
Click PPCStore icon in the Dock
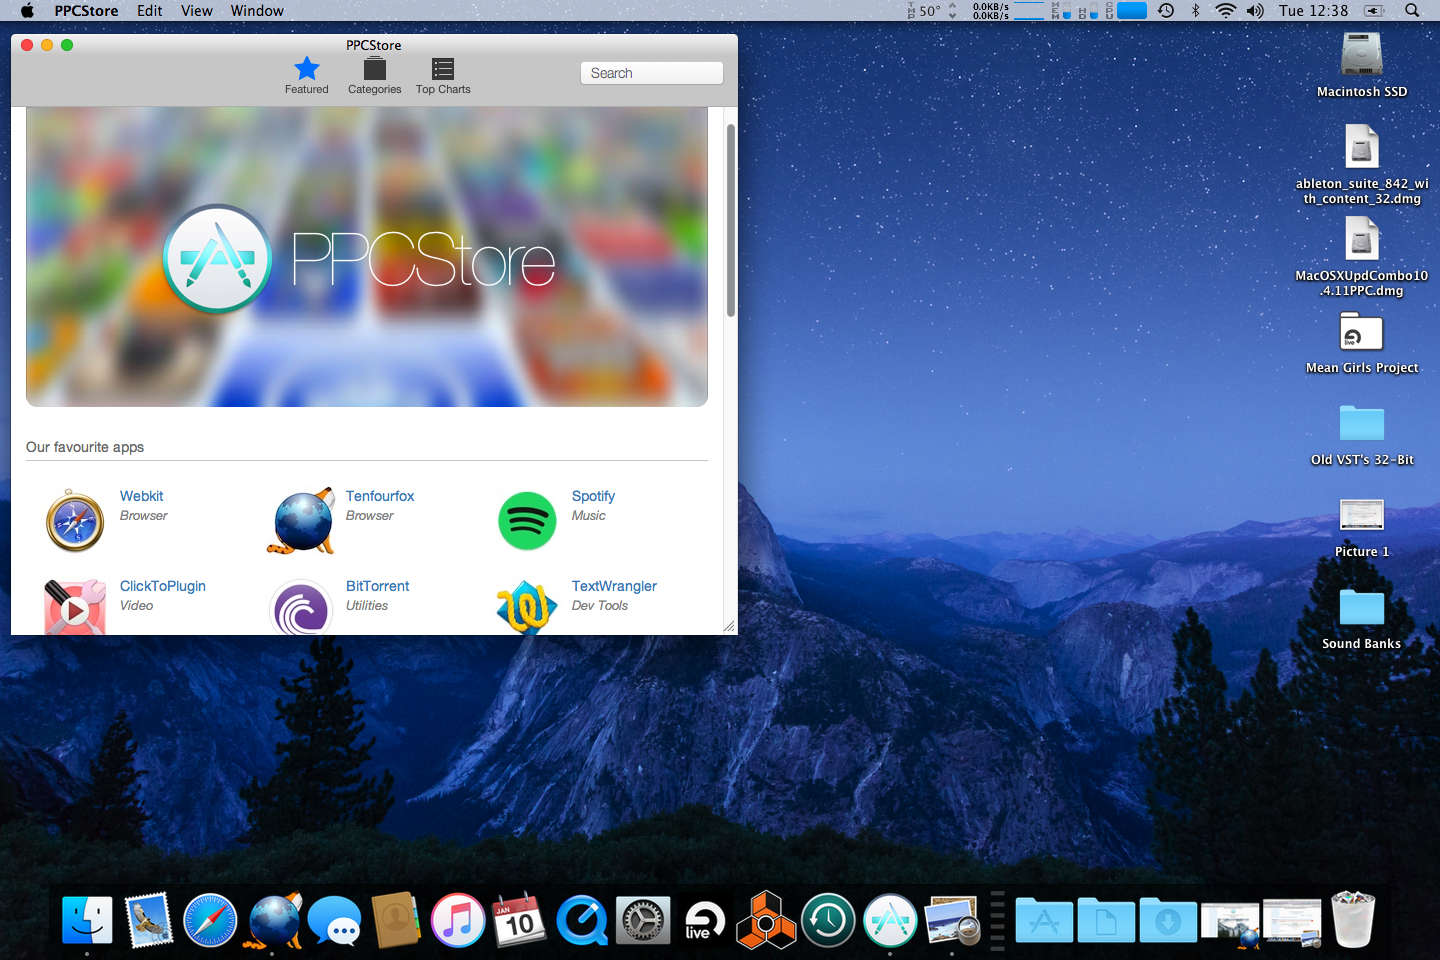point(890,921)
